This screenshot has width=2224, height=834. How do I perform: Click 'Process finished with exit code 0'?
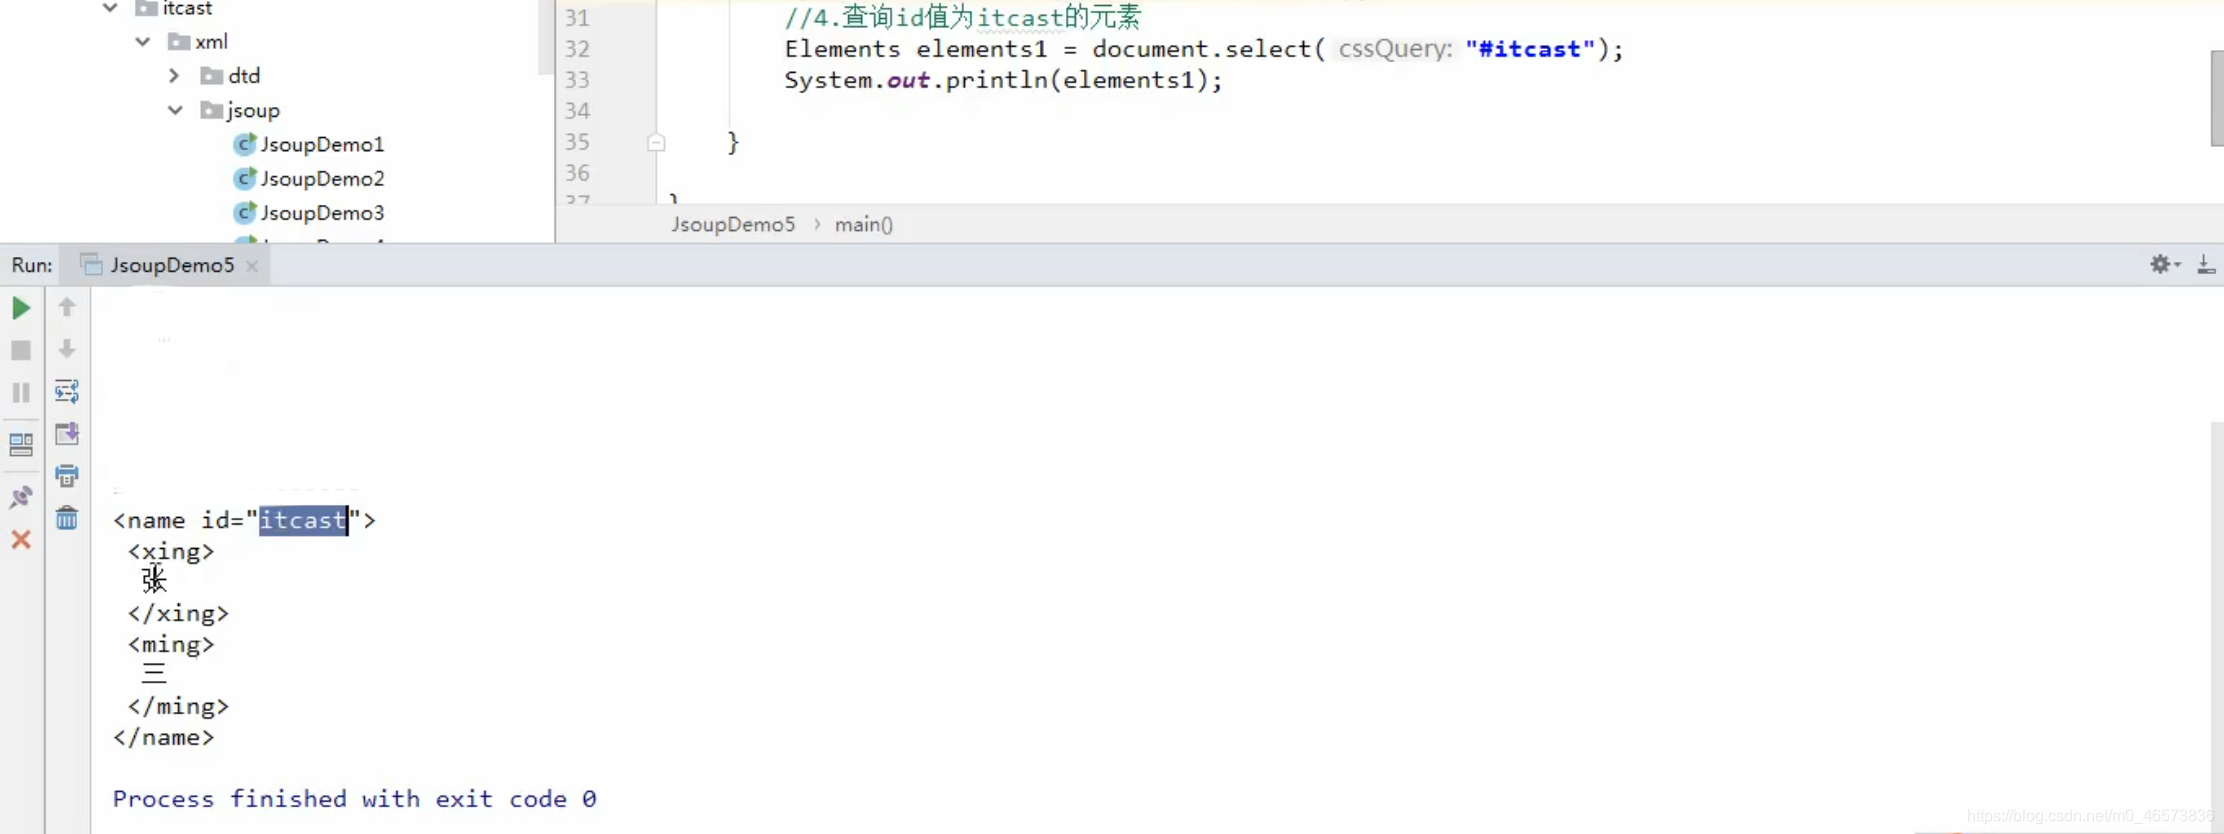coord(355,799)
